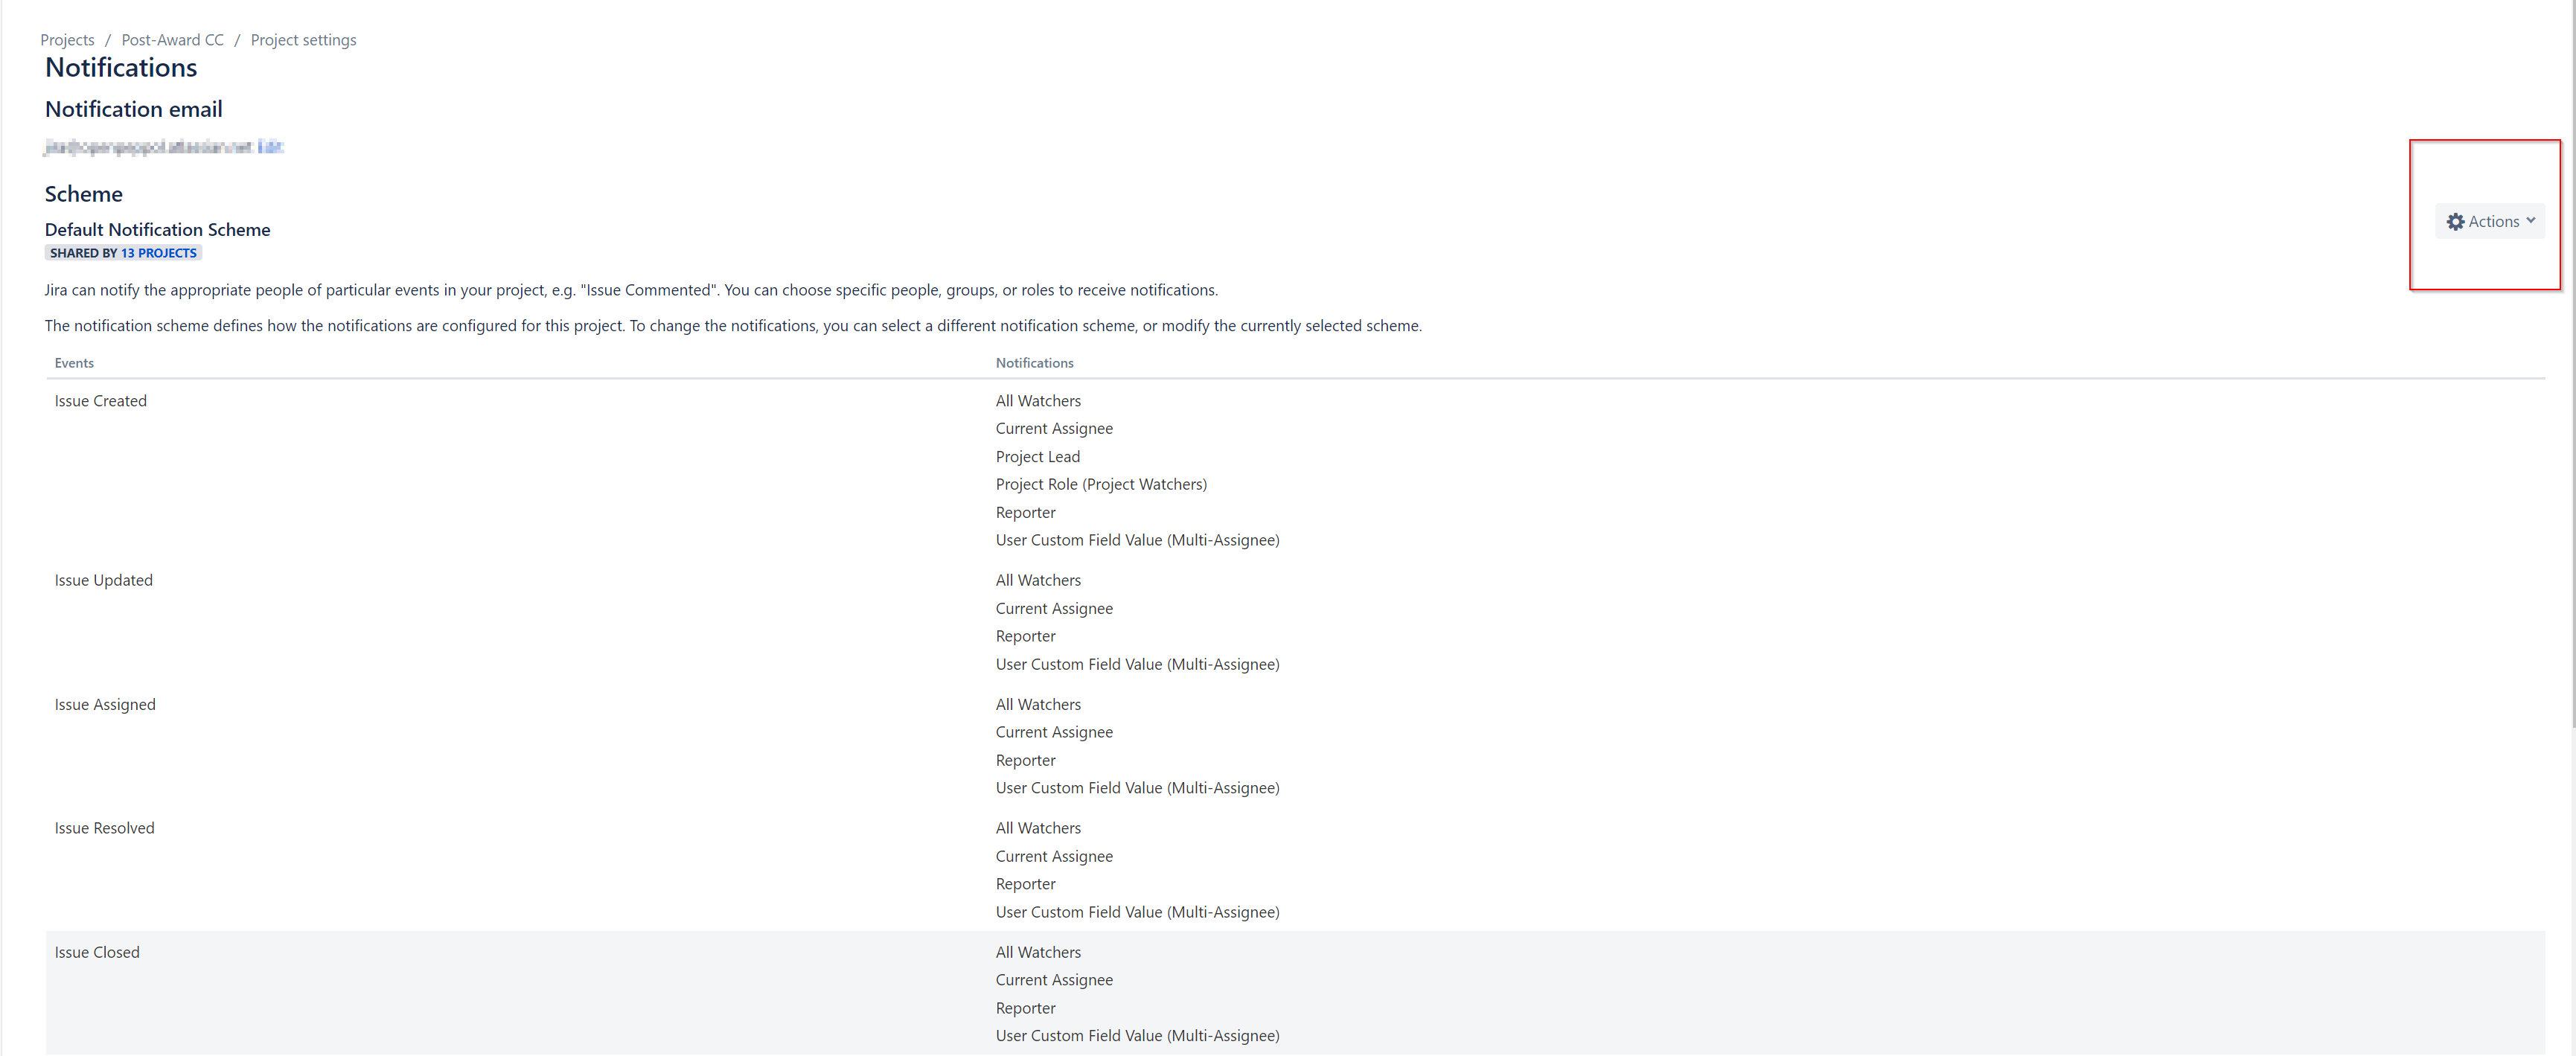Click All Watchers under Issue Updated
This screenshot has height=1056, width=2576.
pyautogui.click(x=1038, y=580)
